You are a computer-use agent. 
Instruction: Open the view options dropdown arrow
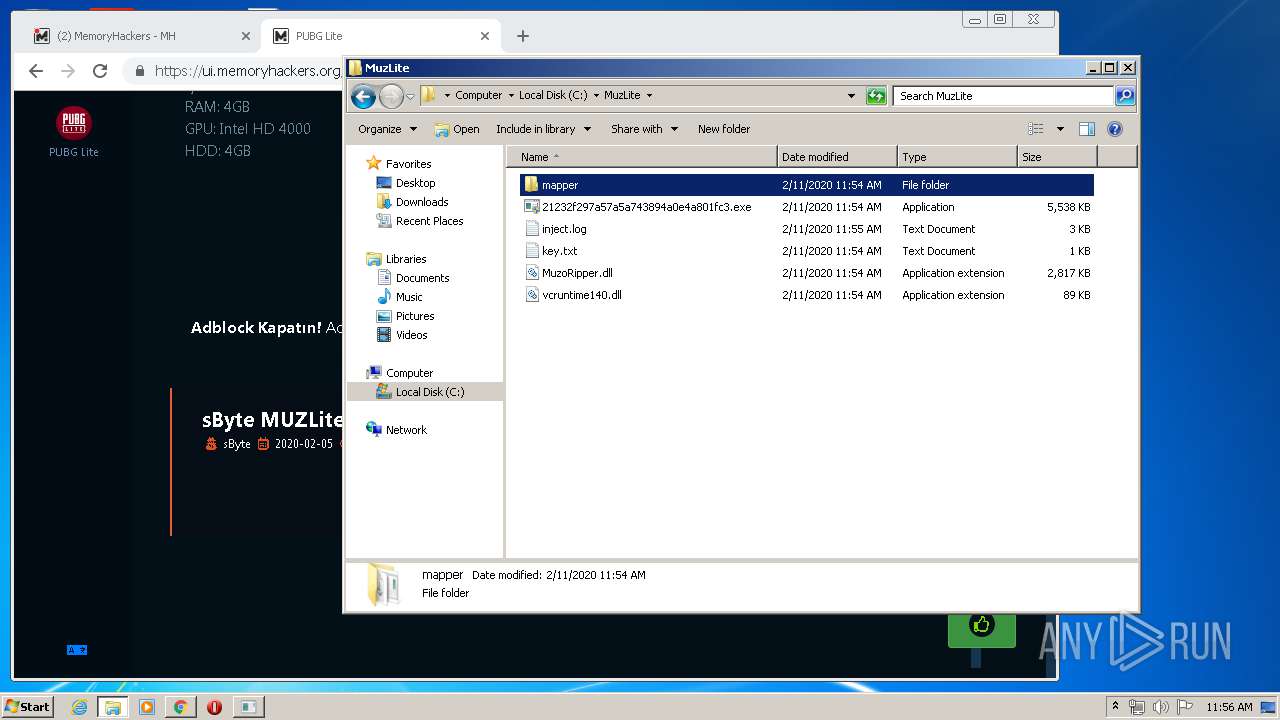1060,129
